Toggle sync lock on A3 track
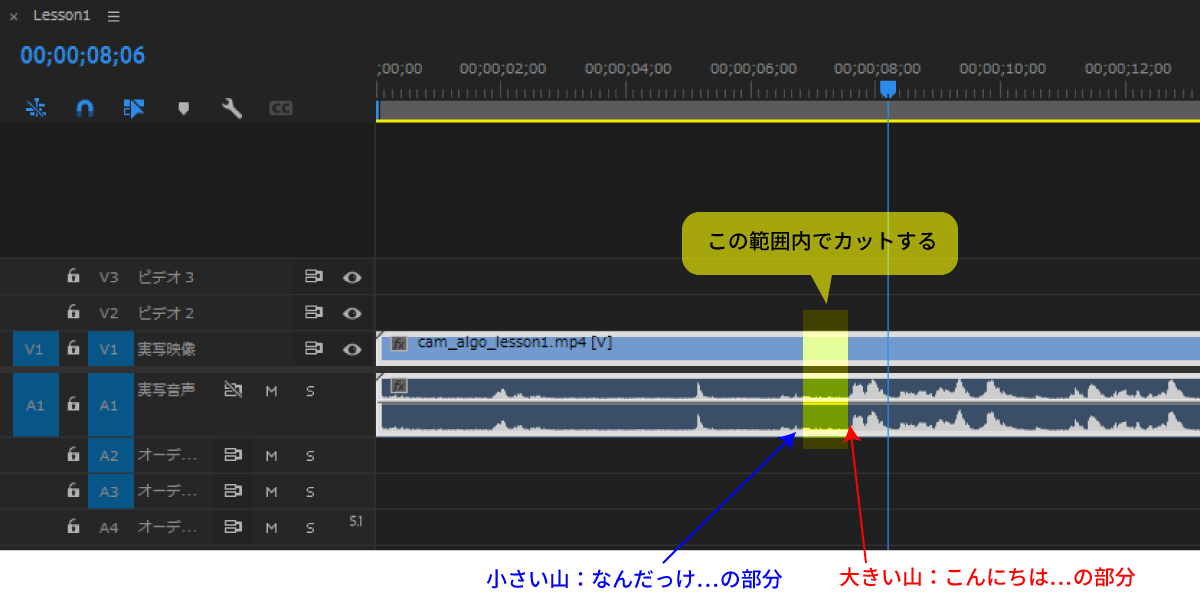1200x600 pixels. pos(233,491)
